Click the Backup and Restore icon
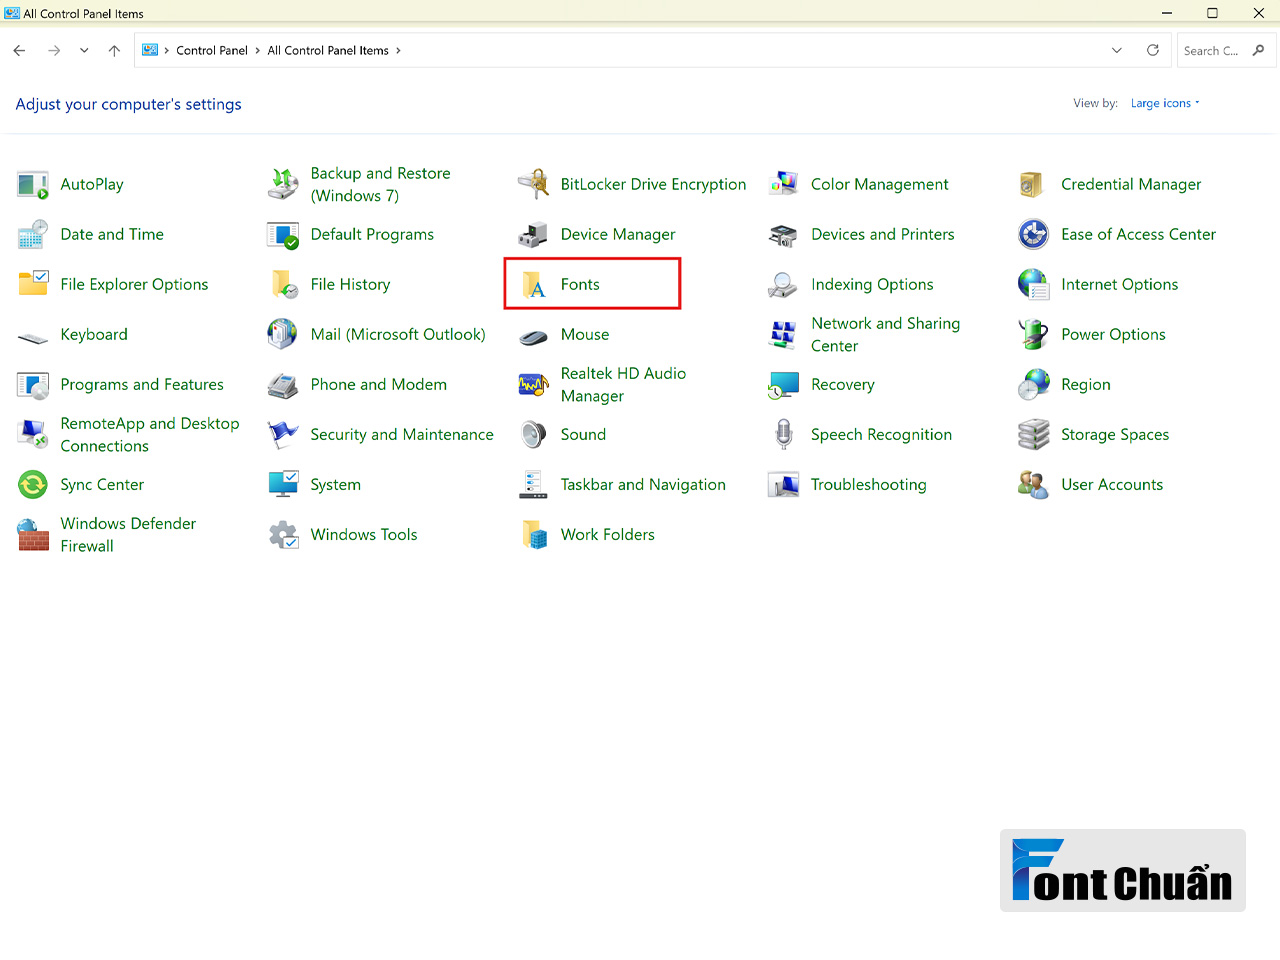The height and width of the screenshot is (960, 1280). tap(283, 184)
